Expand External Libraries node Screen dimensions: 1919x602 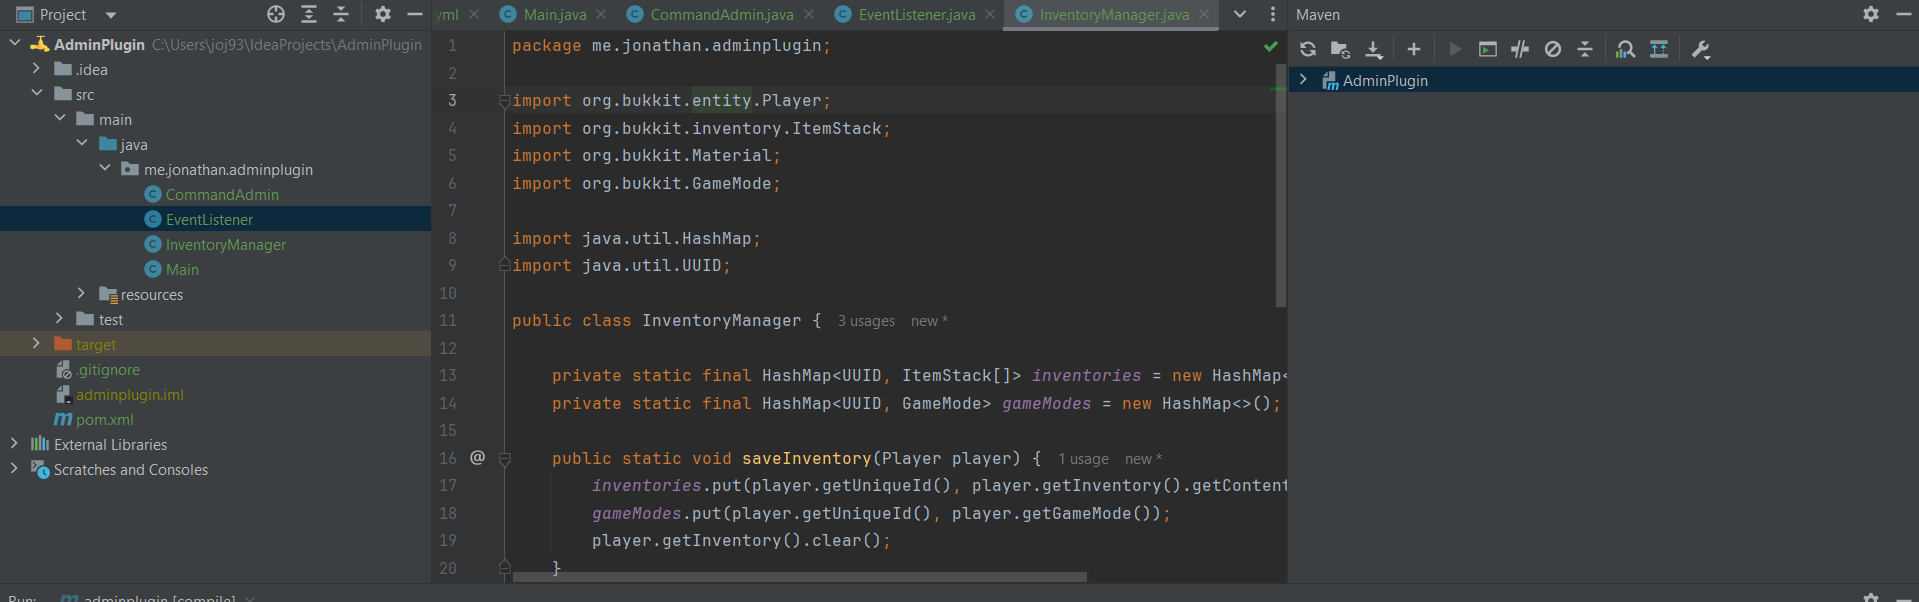click(14, 443)
